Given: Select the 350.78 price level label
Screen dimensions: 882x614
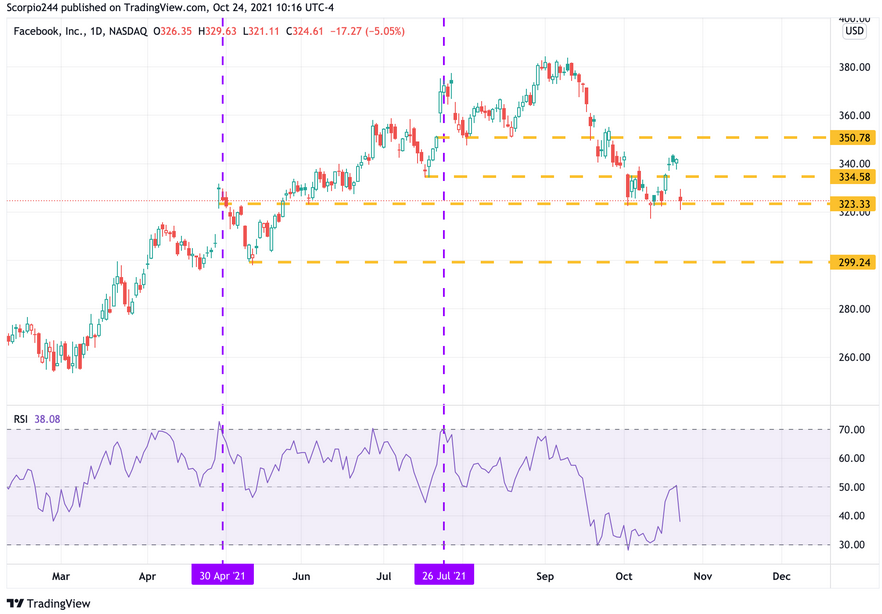Looking at the screenshot, I should [x=853, y=138].
